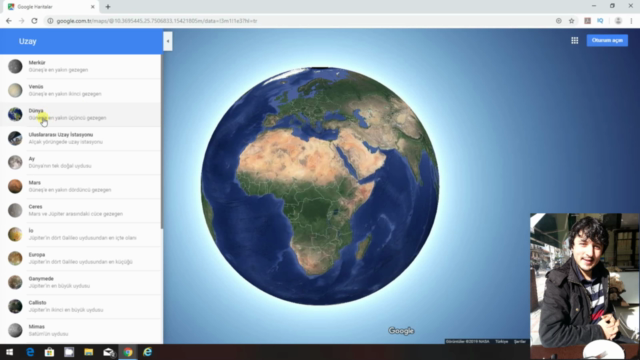Select the Merkür planet thumbnail
The height and width of the screenshot is (360, 640).
pos(15,66)
